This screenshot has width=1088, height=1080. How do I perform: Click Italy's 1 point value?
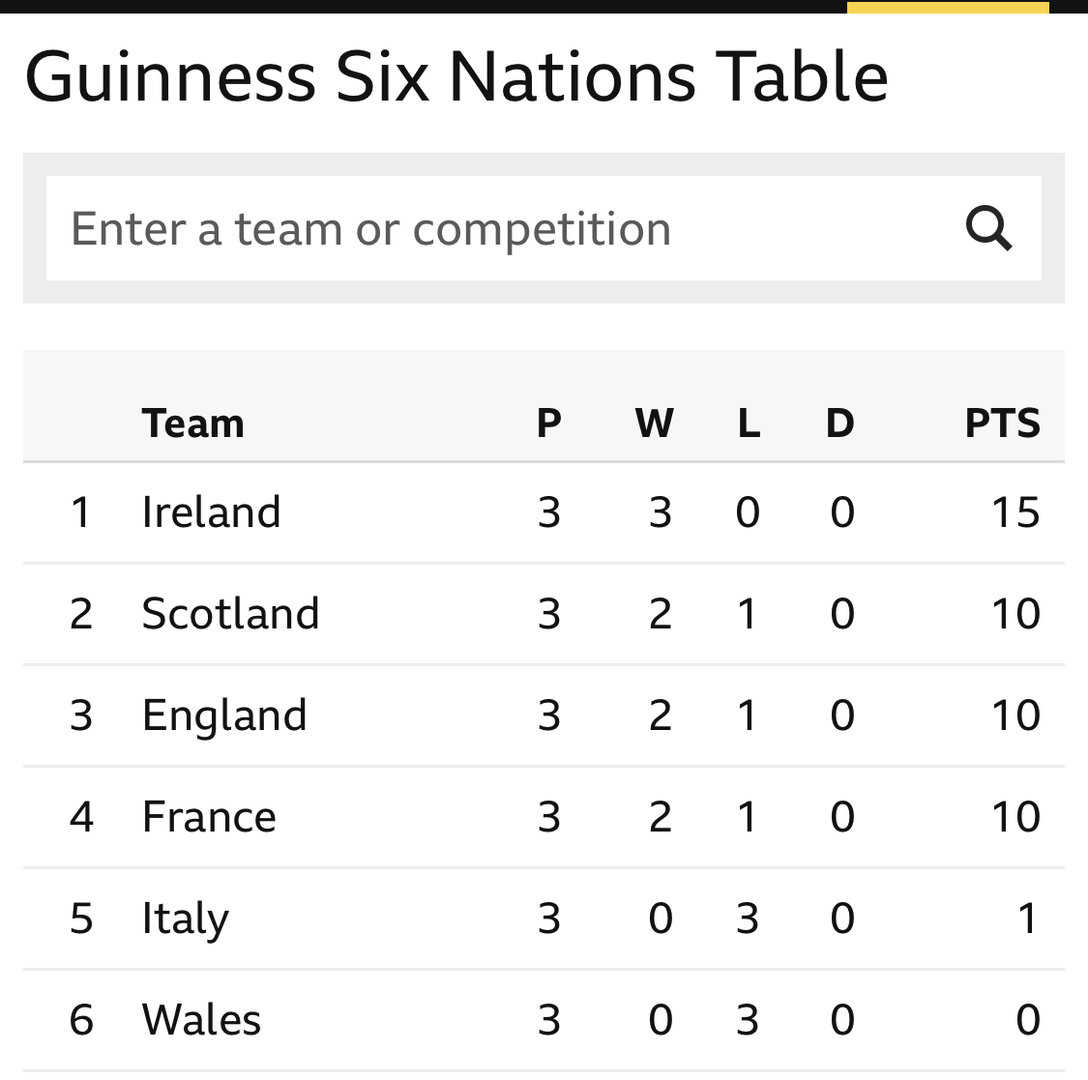1028,918
